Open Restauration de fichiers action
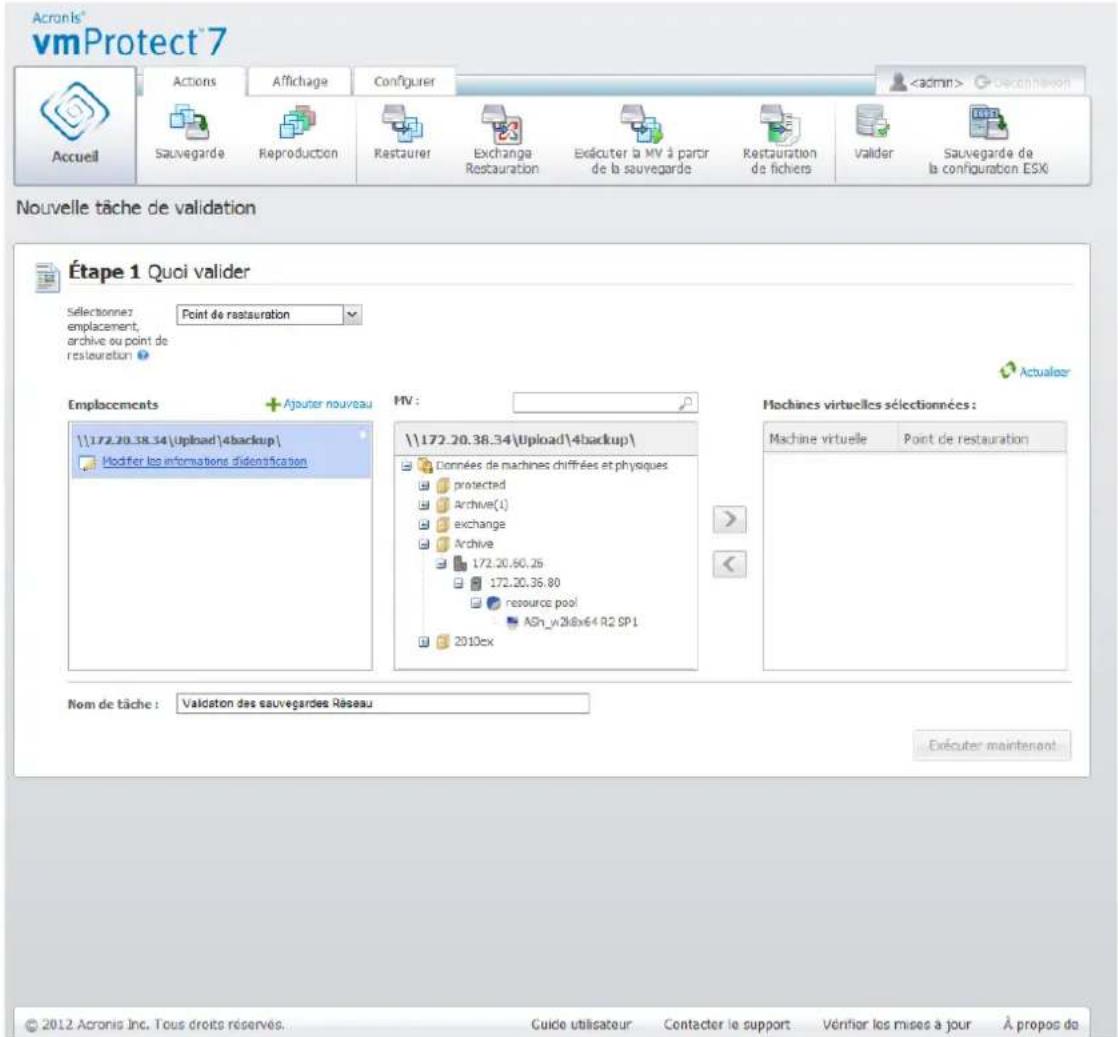1118x1037 pixels. click(x=780, y=141)
